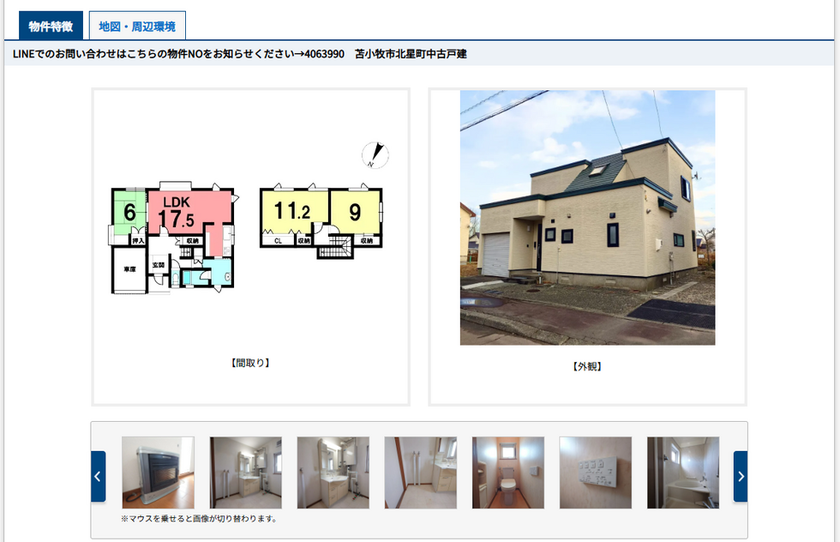
Task: Click the 玄関 entrance label on the floor plan
Action: [158, 265]
